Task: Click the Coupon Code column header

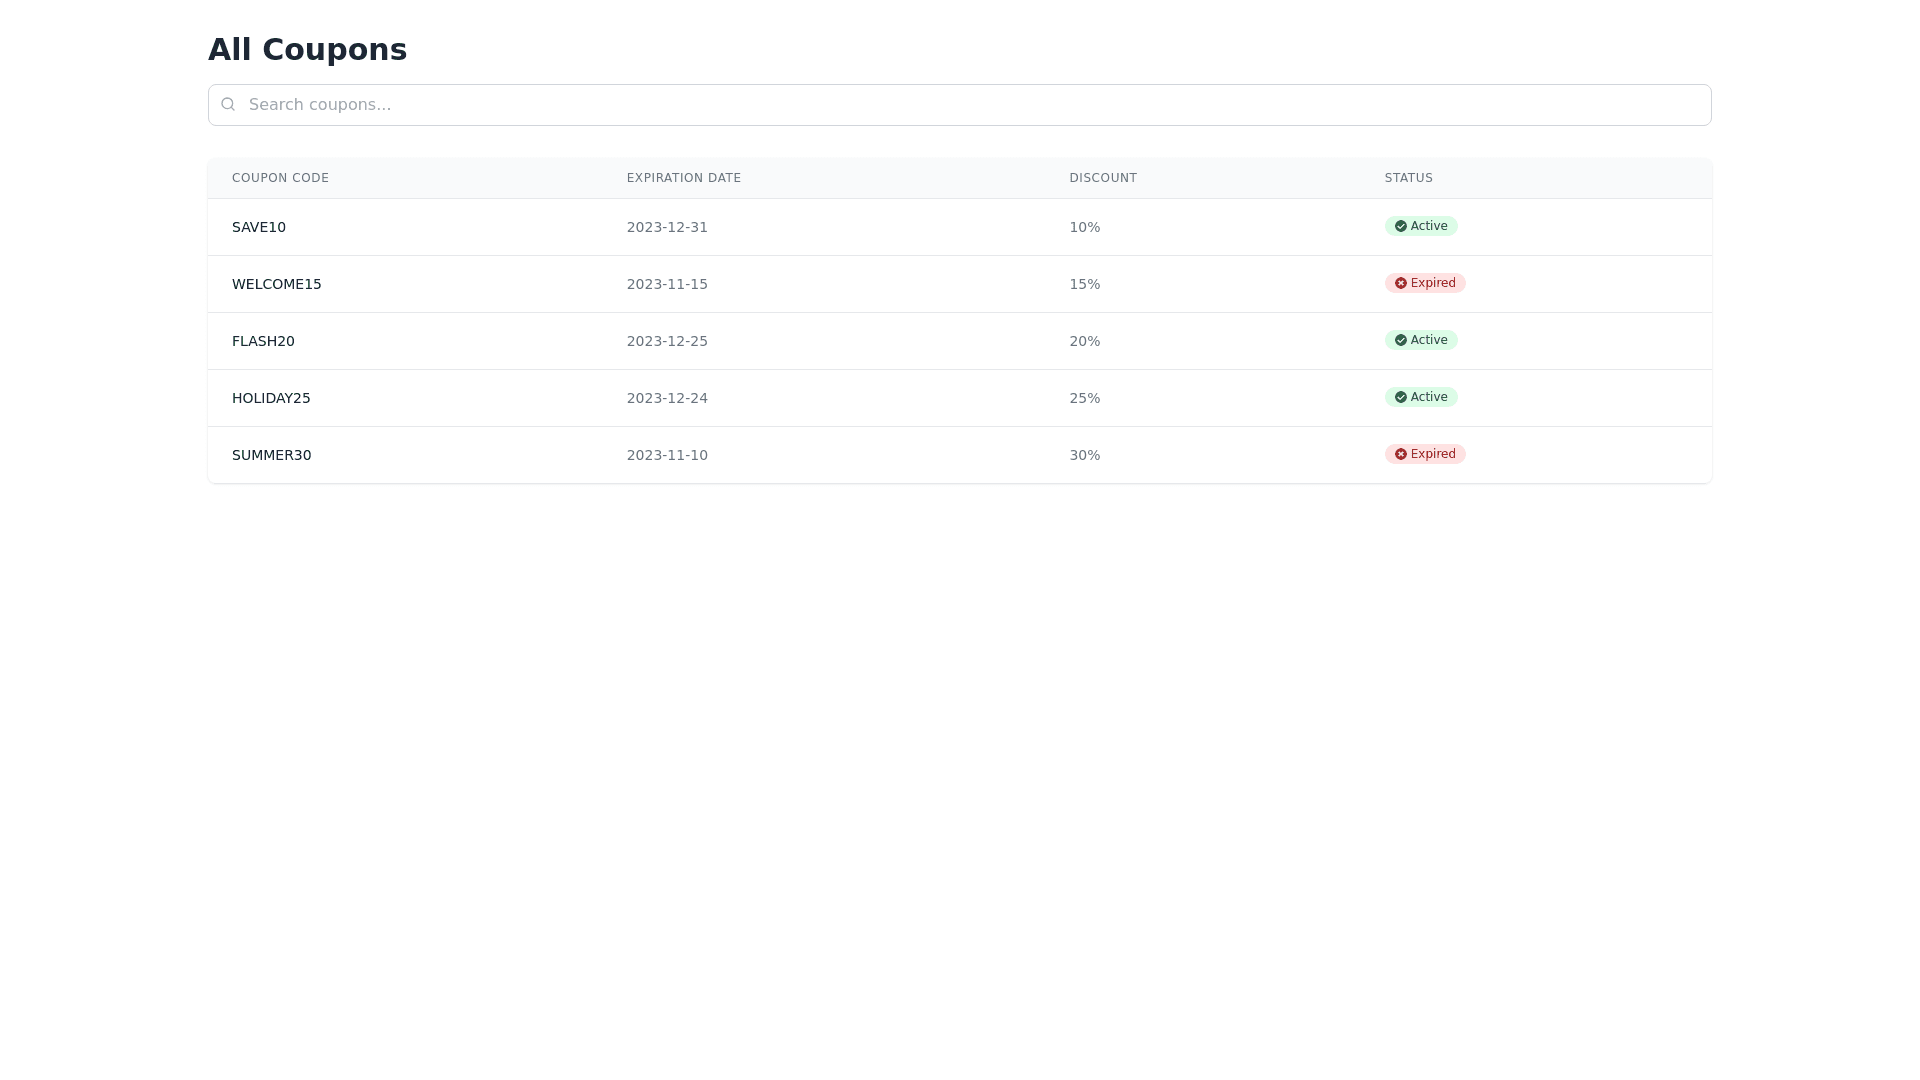Action: pyautogui.click(x=280, y=178)
